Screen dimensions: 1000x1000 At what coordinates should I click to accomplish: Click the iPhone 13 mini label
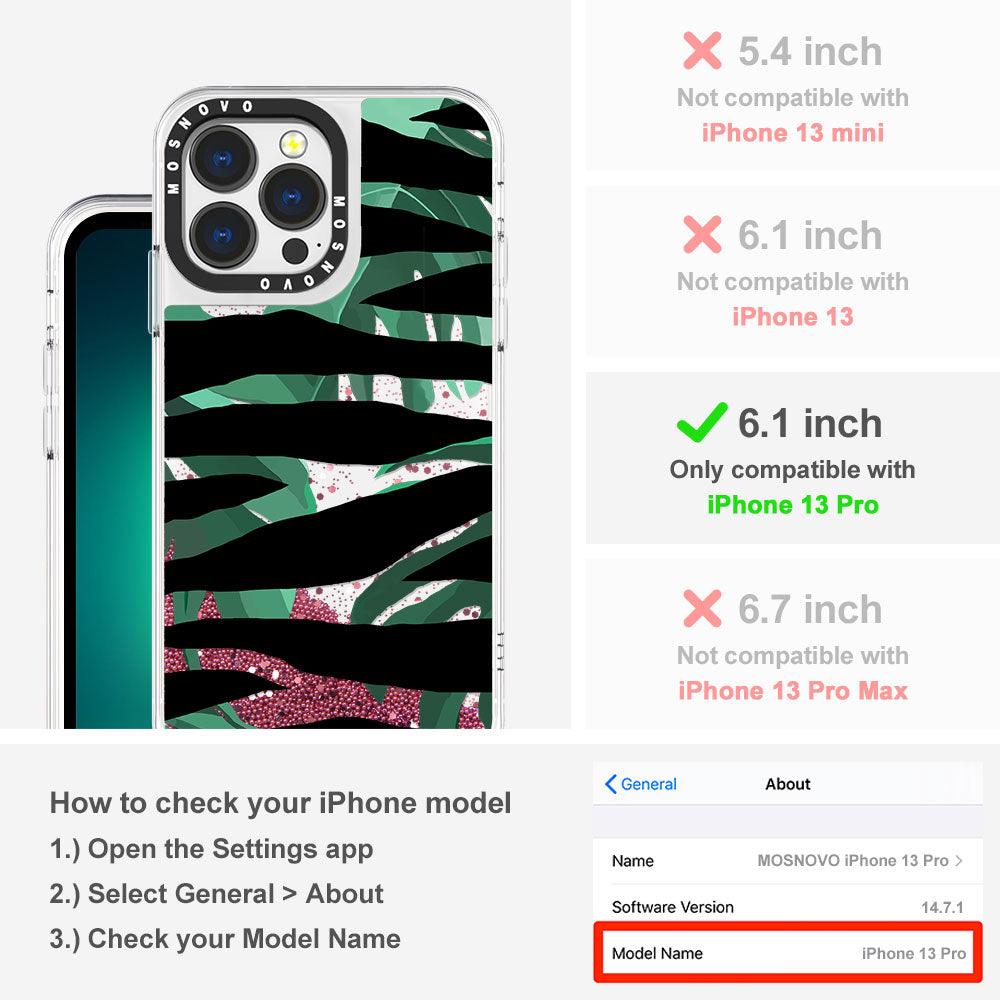click(x=793, y=133)
